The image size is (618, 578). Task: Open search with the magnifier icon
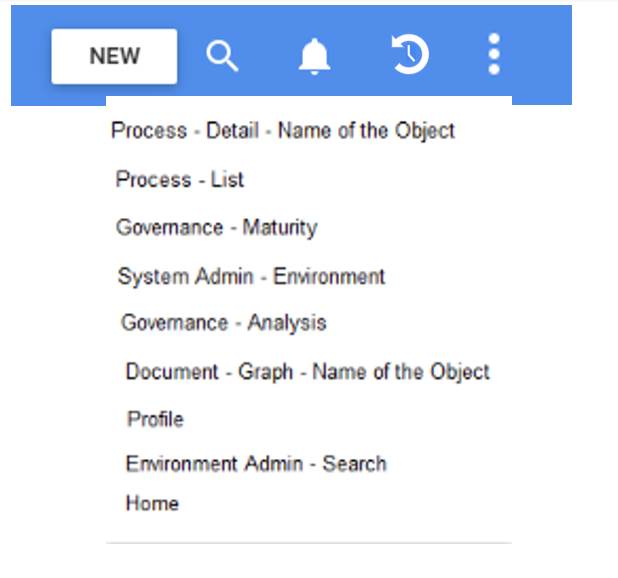(x=222, y=56)
